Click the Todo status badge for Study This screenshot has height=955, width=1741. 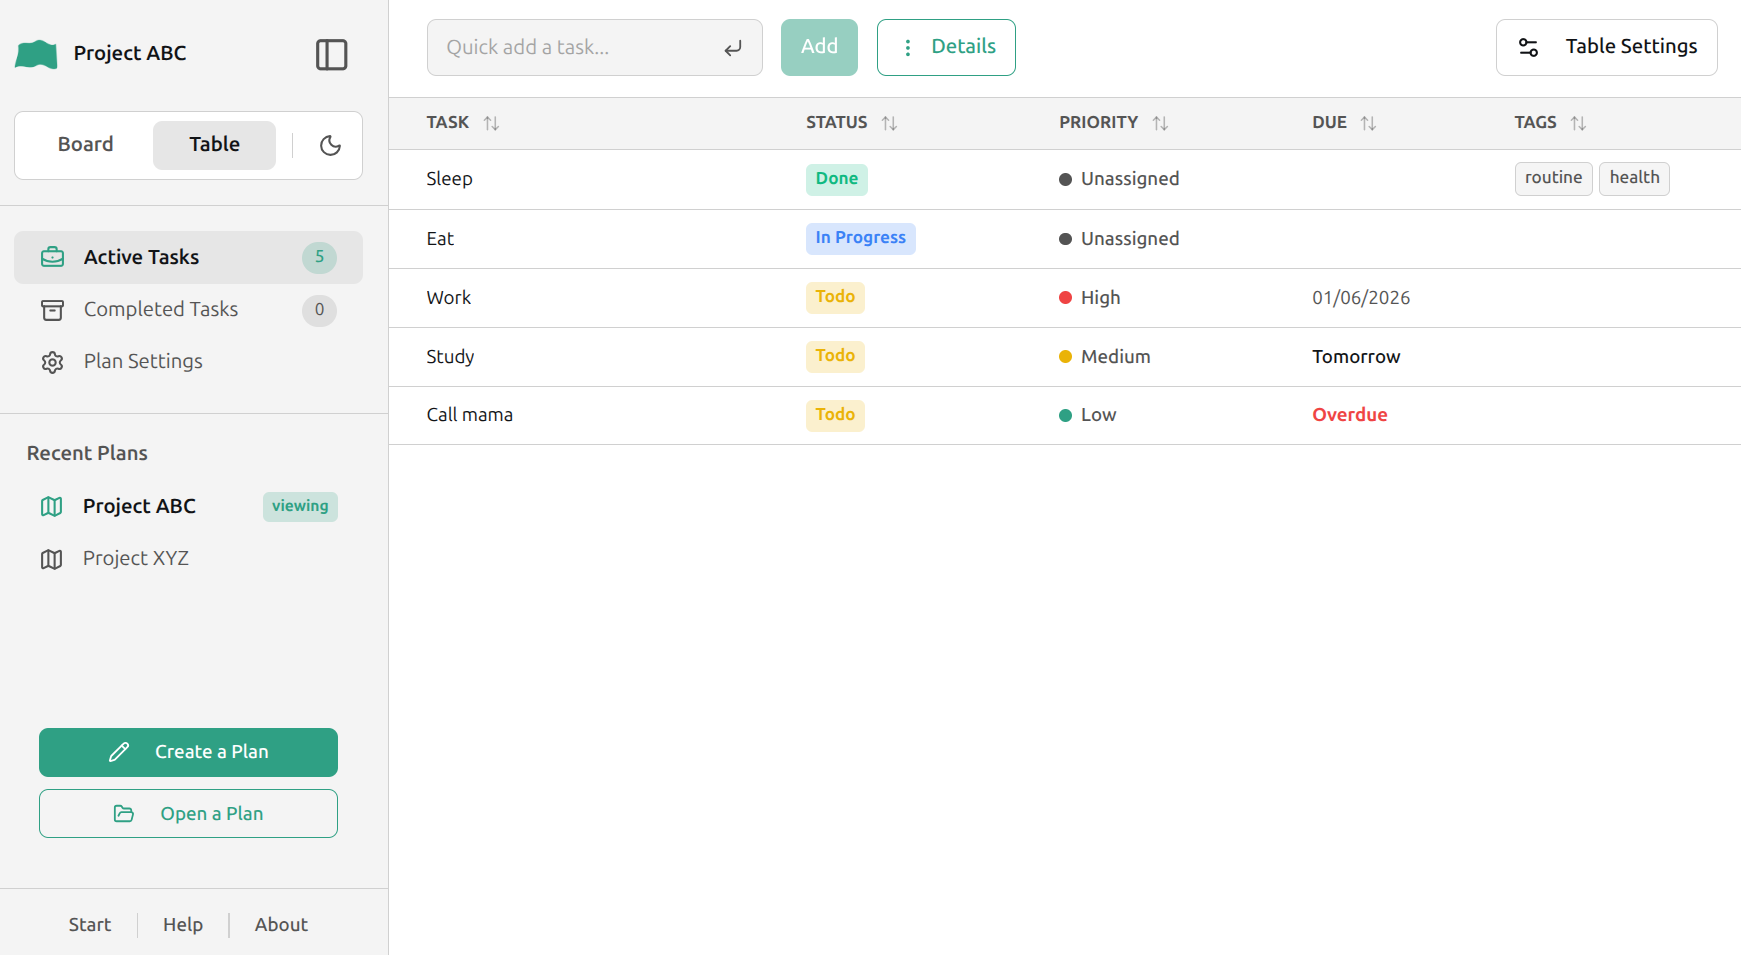point(835,356)
